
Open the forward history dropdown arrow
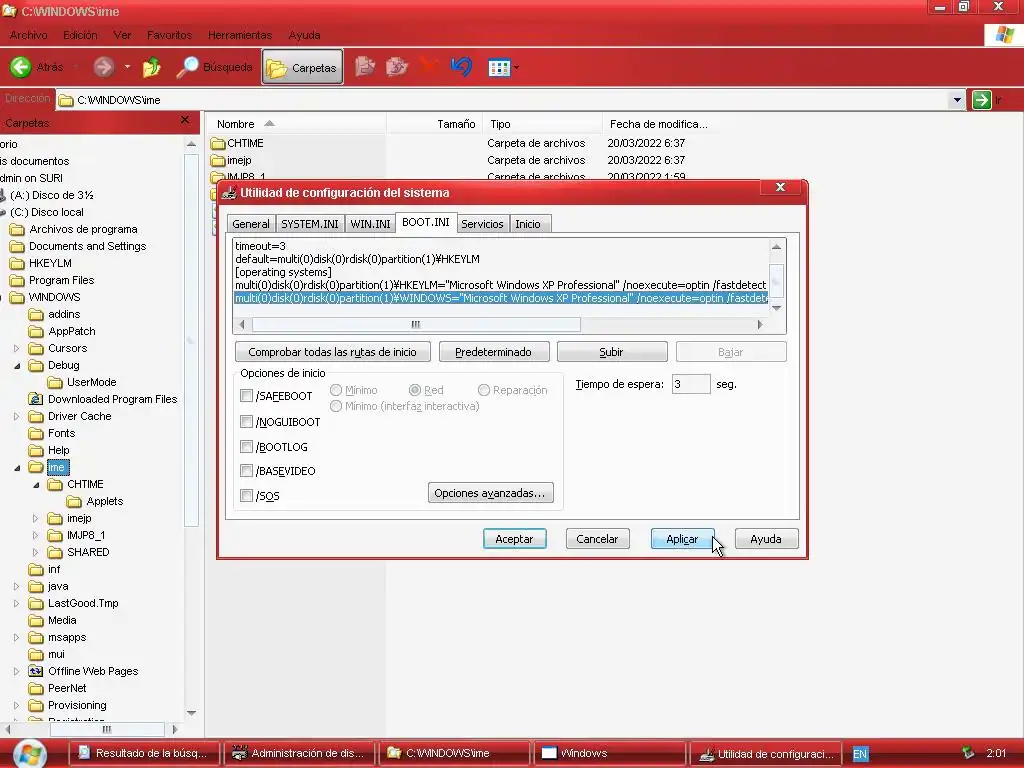click(x=127, y=67)
